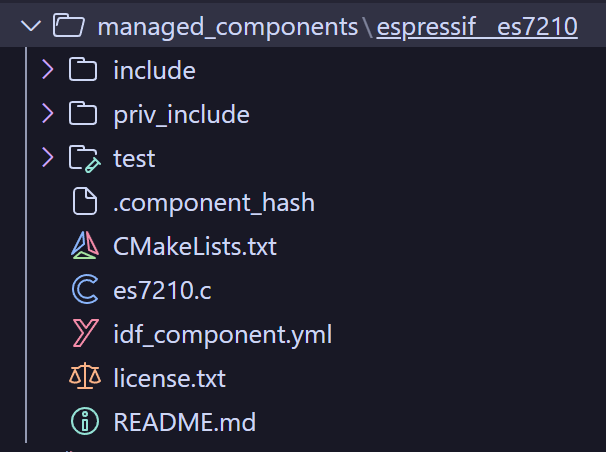
Task: Select the license.txt file
Action: [169, 378]
